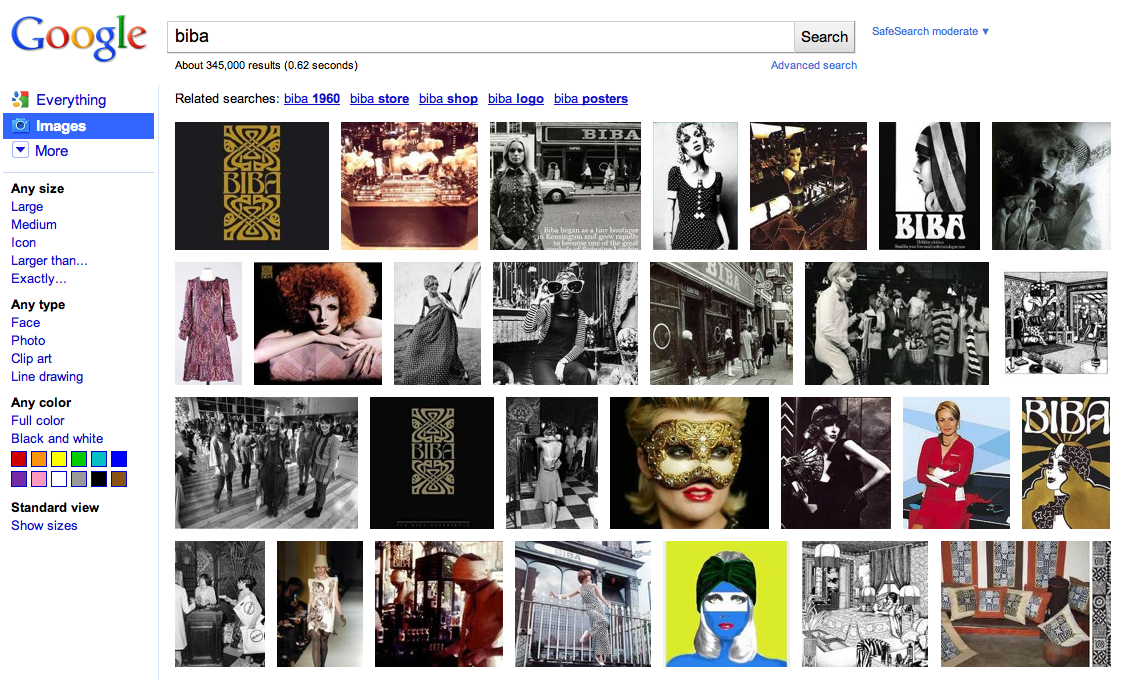This screenshot has height=680, width=1127.
Task: Pick the teal color swatch
Action: [99, 459]
